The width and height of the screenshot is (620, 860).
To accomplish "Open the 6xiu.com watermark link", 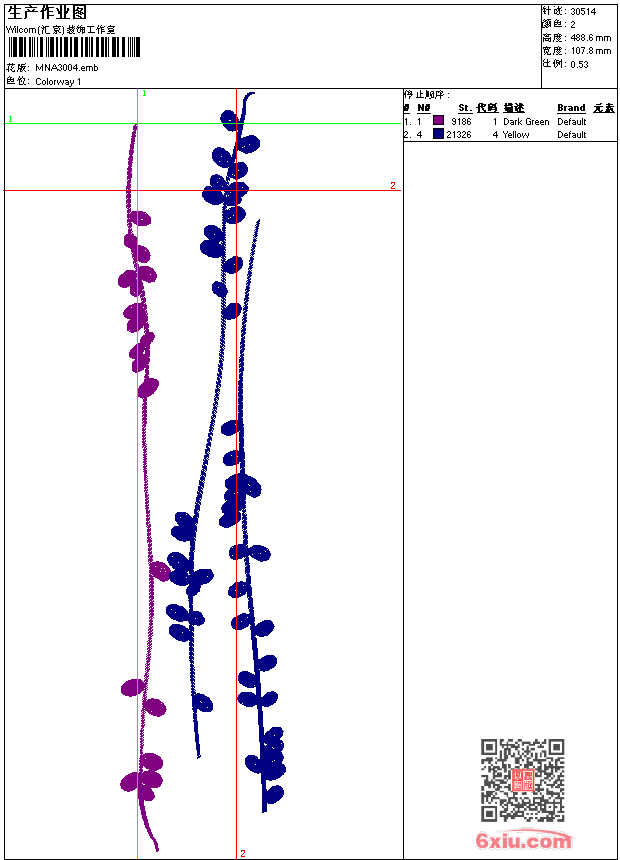I will click(524, 841).
